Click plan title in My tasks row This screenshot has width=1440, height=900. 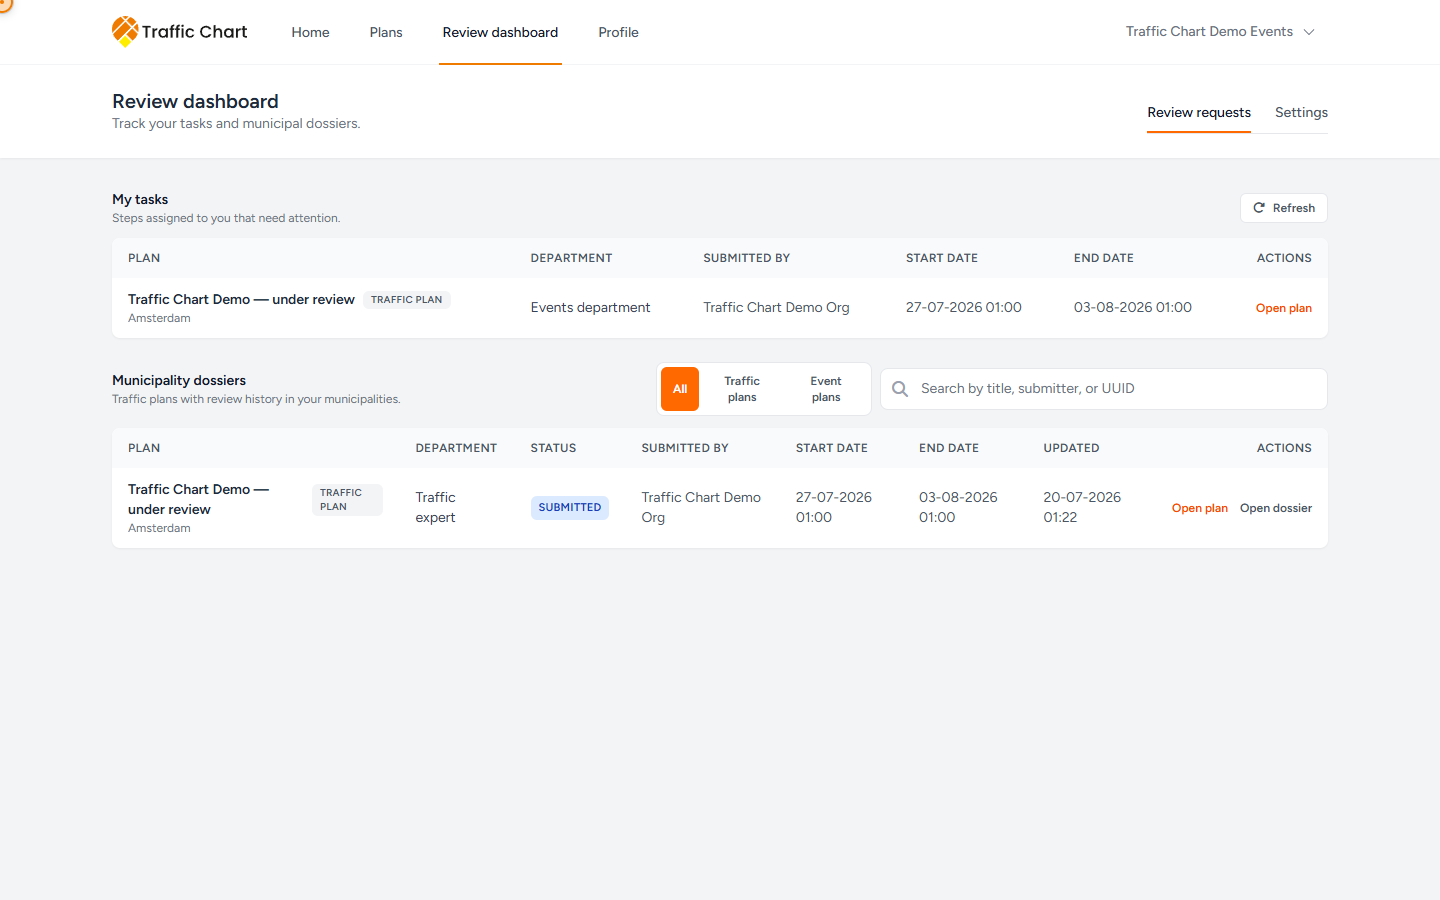[x=241, y=300]
